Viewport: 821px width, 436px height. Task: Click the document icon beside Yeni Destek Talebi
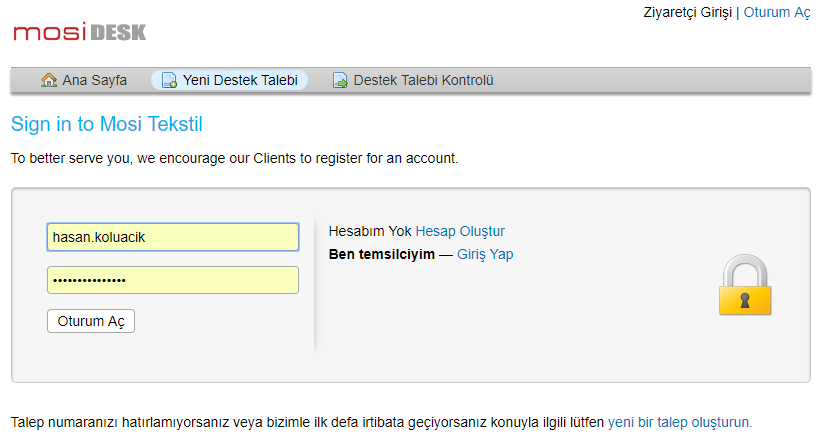tap(169, 80)
